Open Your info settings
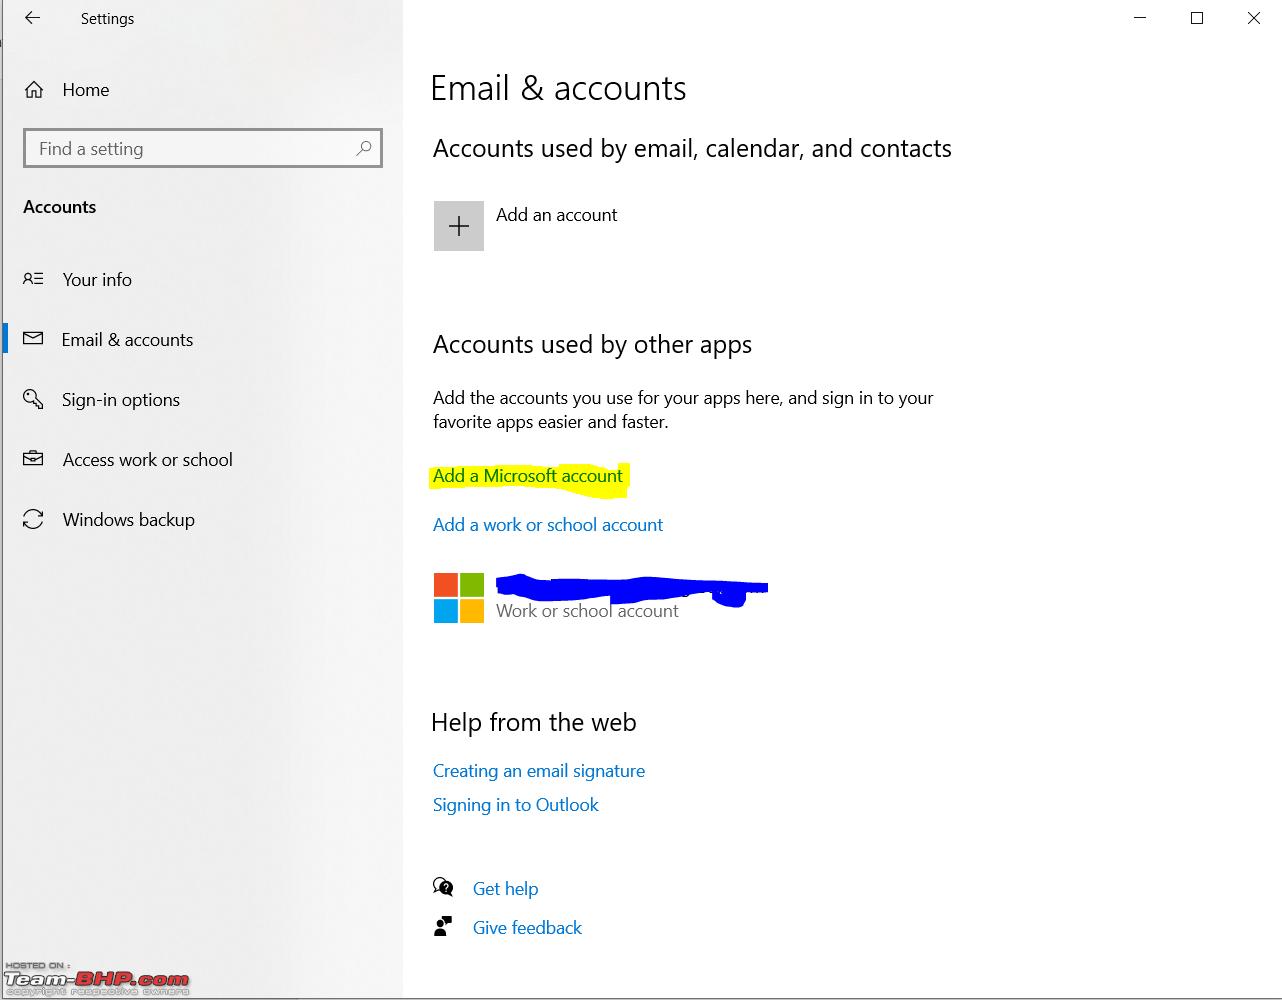The image size is (1282, 1000). 97,280
